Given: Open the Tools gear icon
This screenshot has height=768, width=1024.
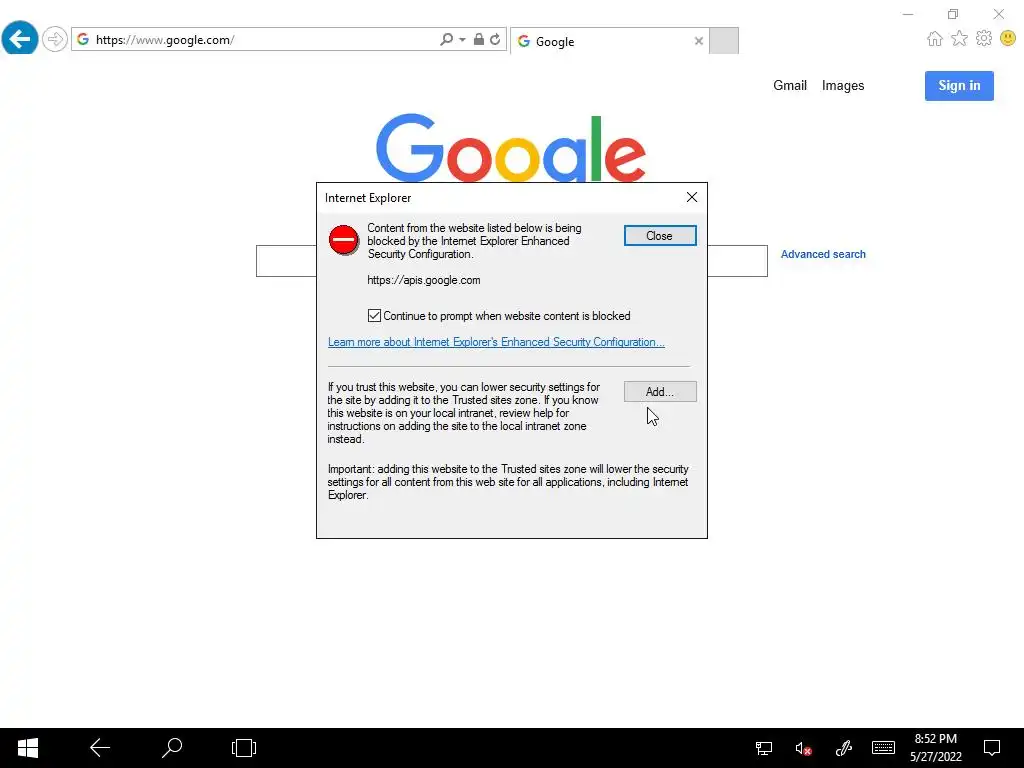Looking at the screenshot, I should (x=984, y=39).
